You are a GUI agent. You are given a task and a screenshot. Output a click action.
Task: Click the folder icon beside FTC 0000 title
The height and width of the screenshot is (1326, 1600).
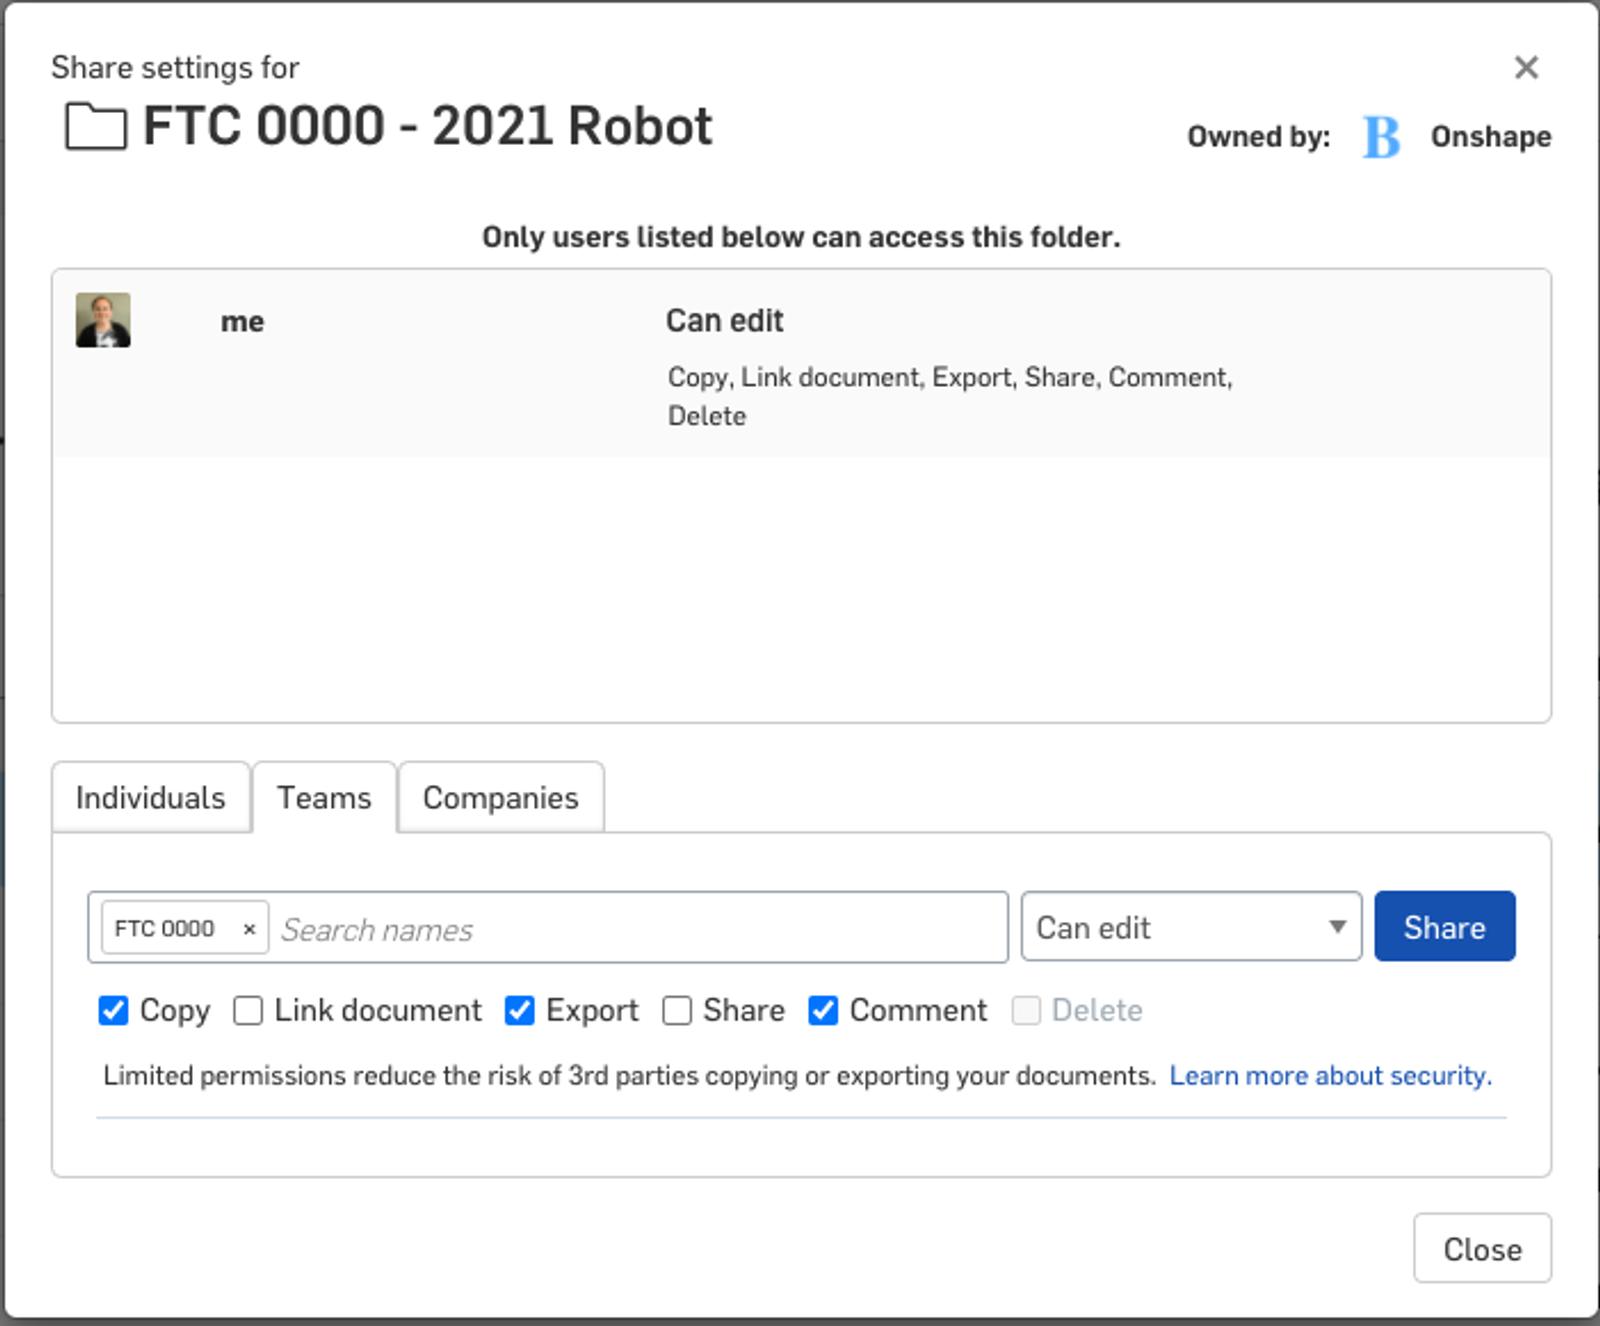(95, 127)
